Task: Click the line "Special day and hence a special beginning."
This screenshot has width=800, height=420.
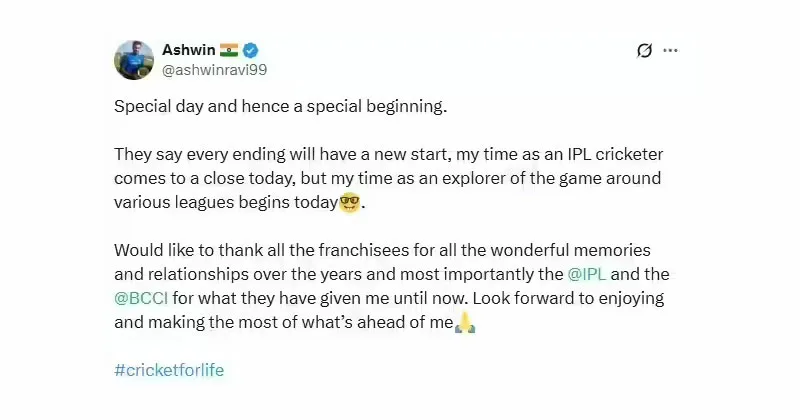Action: [281, 107]
